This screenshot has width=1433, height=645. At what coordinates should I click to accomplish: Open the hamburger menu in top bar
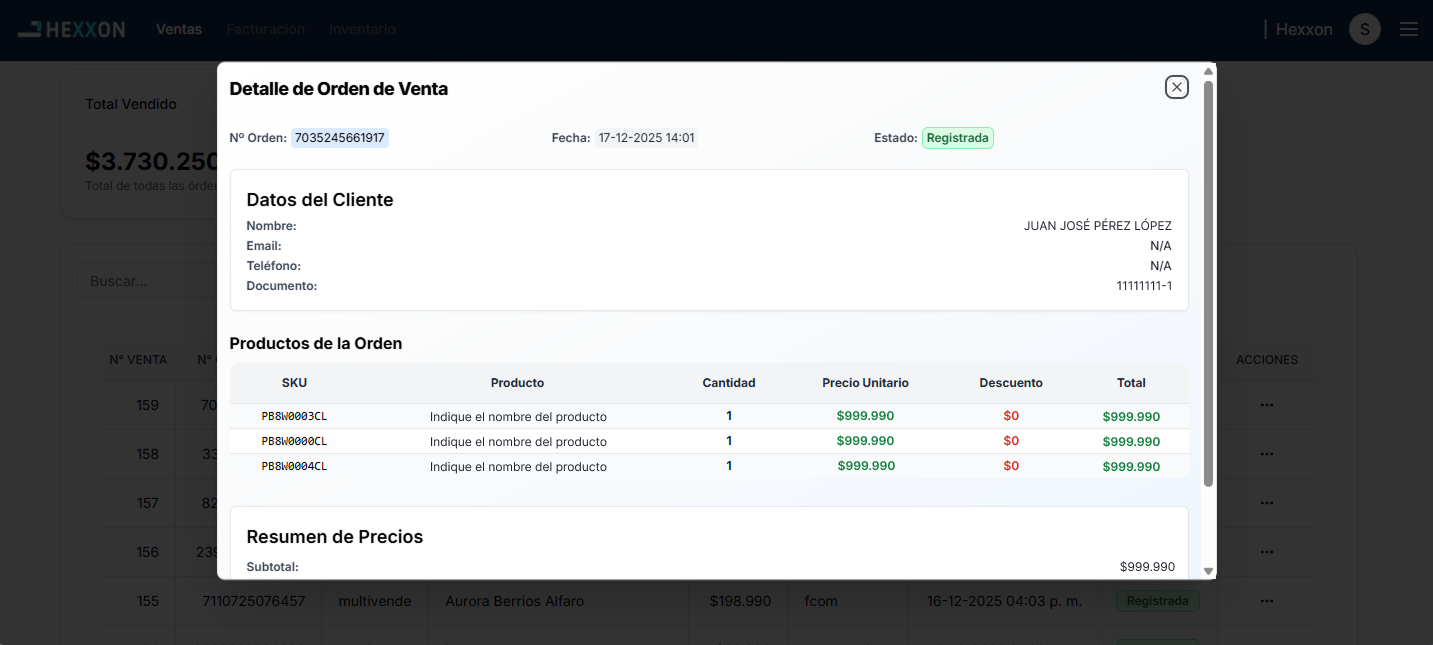point(1408,29)
